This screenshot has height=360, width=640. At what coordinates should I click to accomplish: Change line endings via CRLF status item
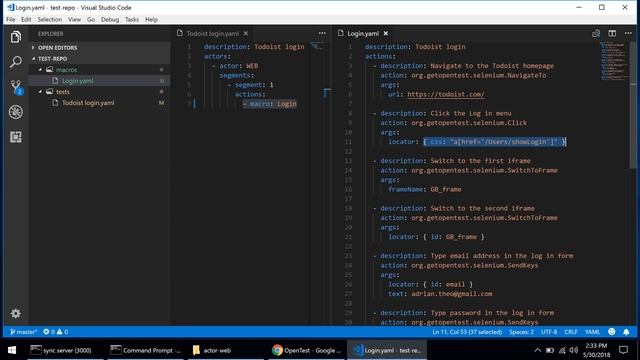(571, 332)
